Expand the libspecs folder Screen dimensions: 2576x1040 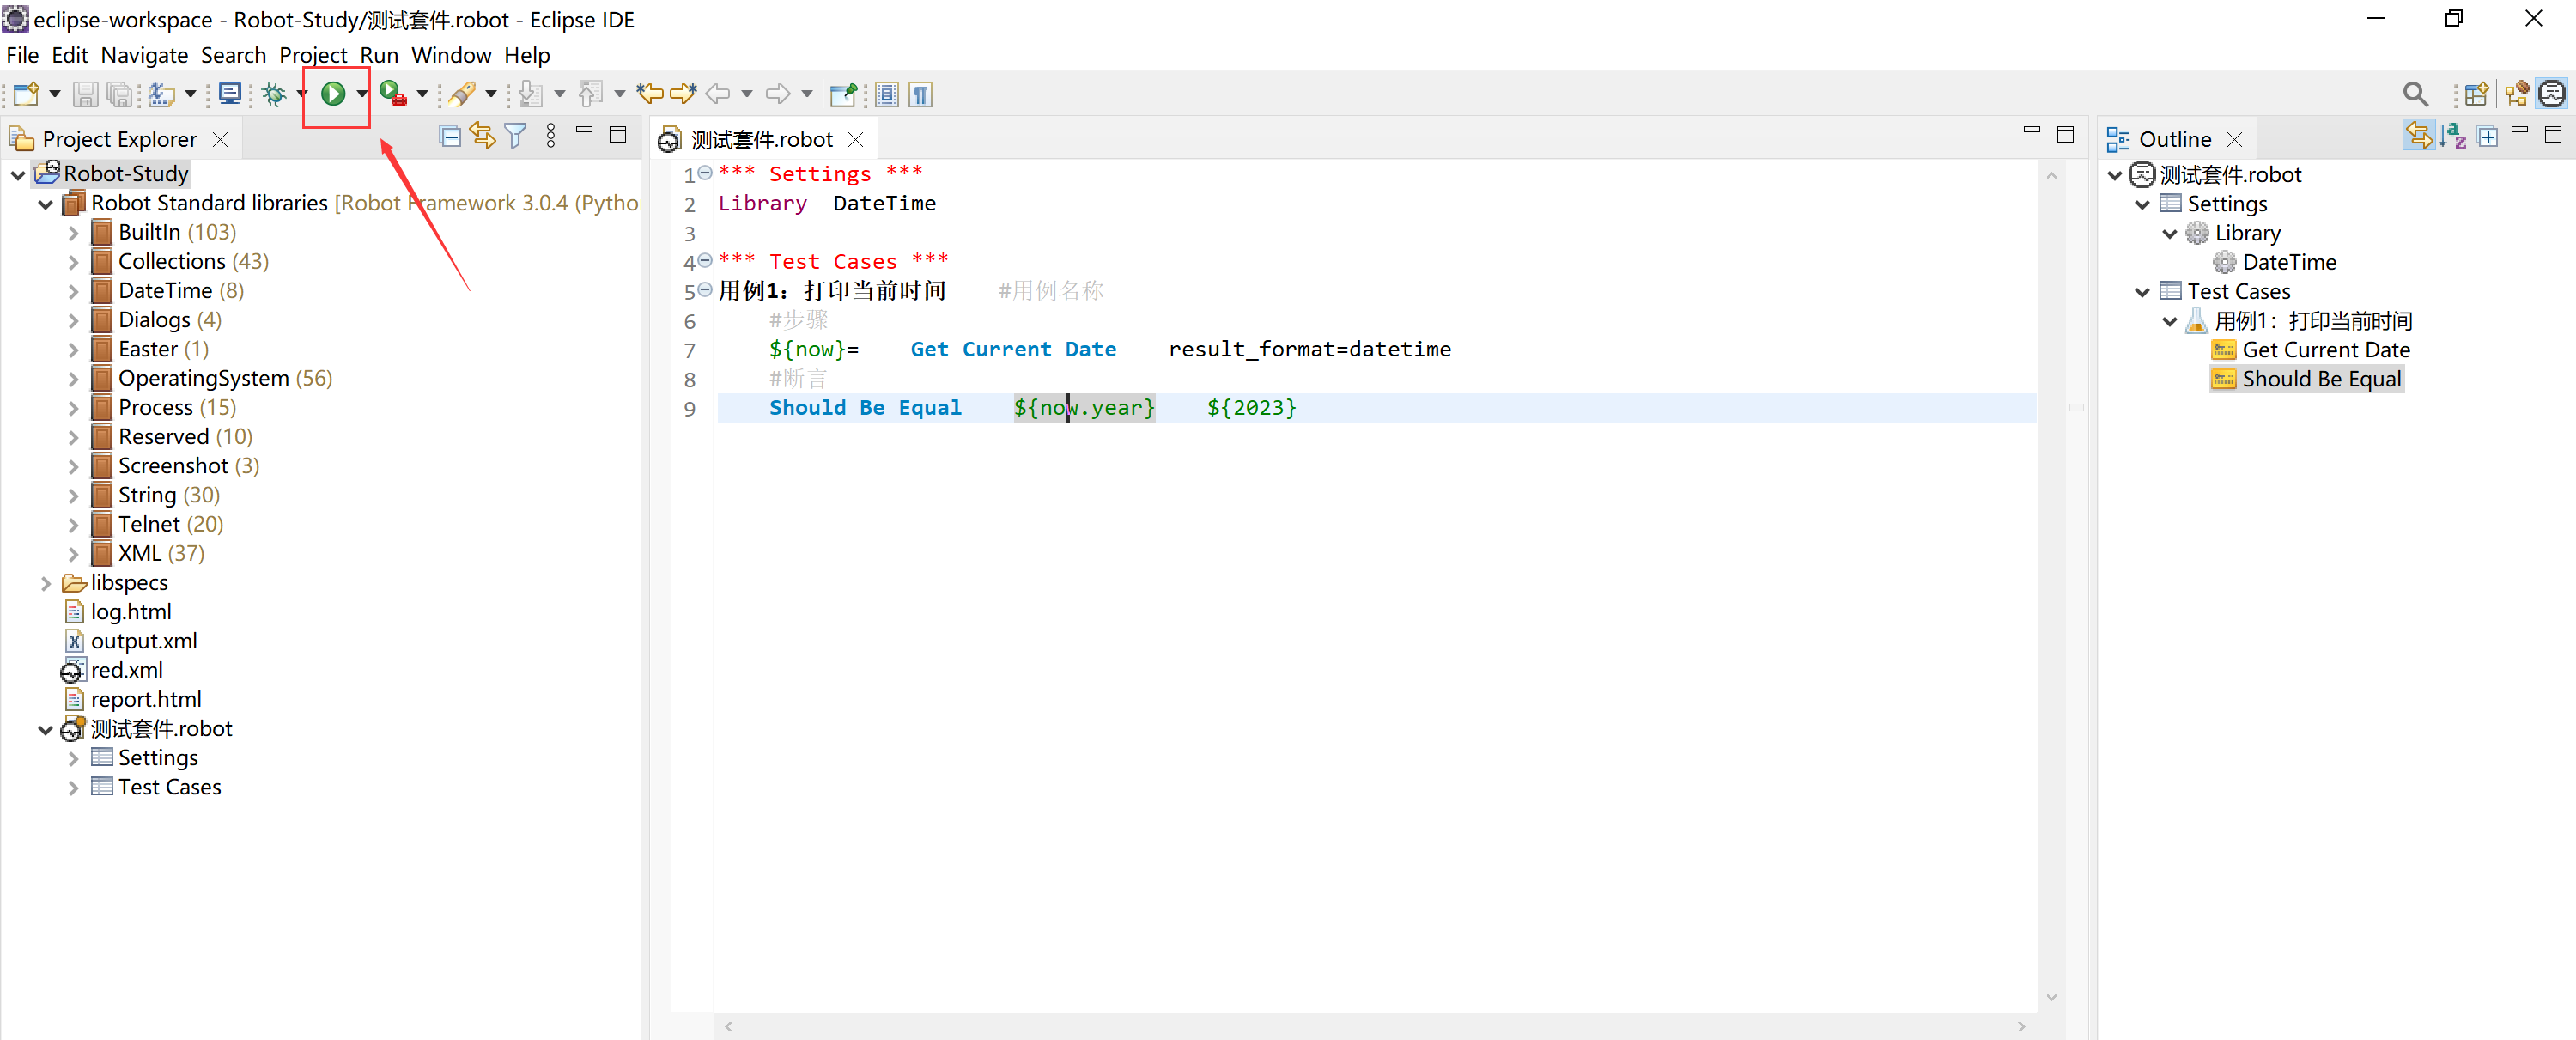pos(45,583)
